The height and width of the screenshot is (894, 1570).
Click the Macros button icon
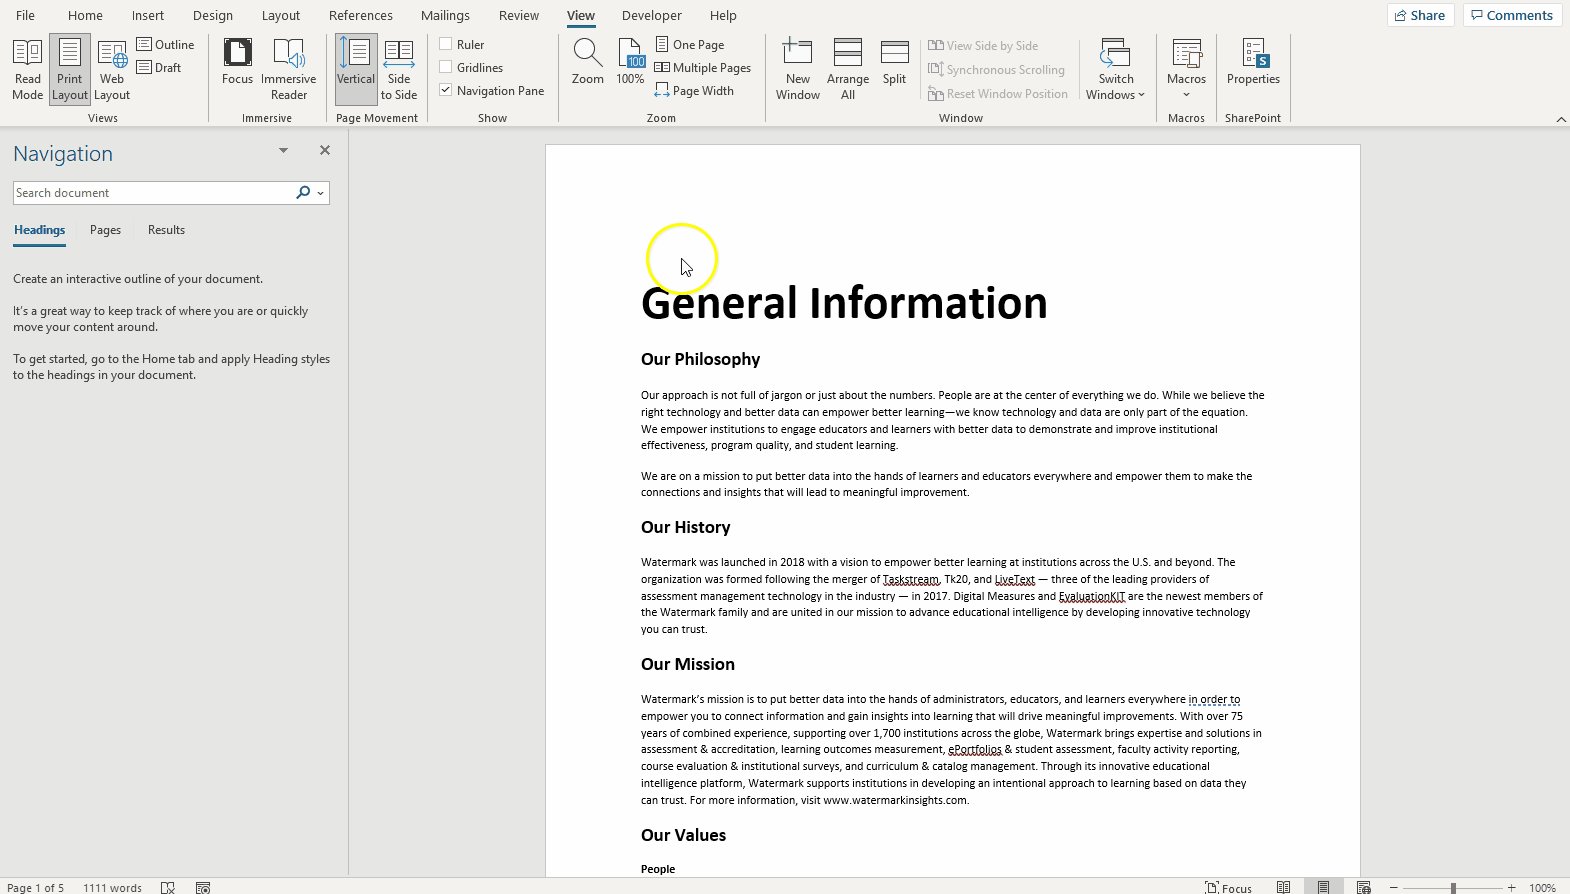(1187, 55)
